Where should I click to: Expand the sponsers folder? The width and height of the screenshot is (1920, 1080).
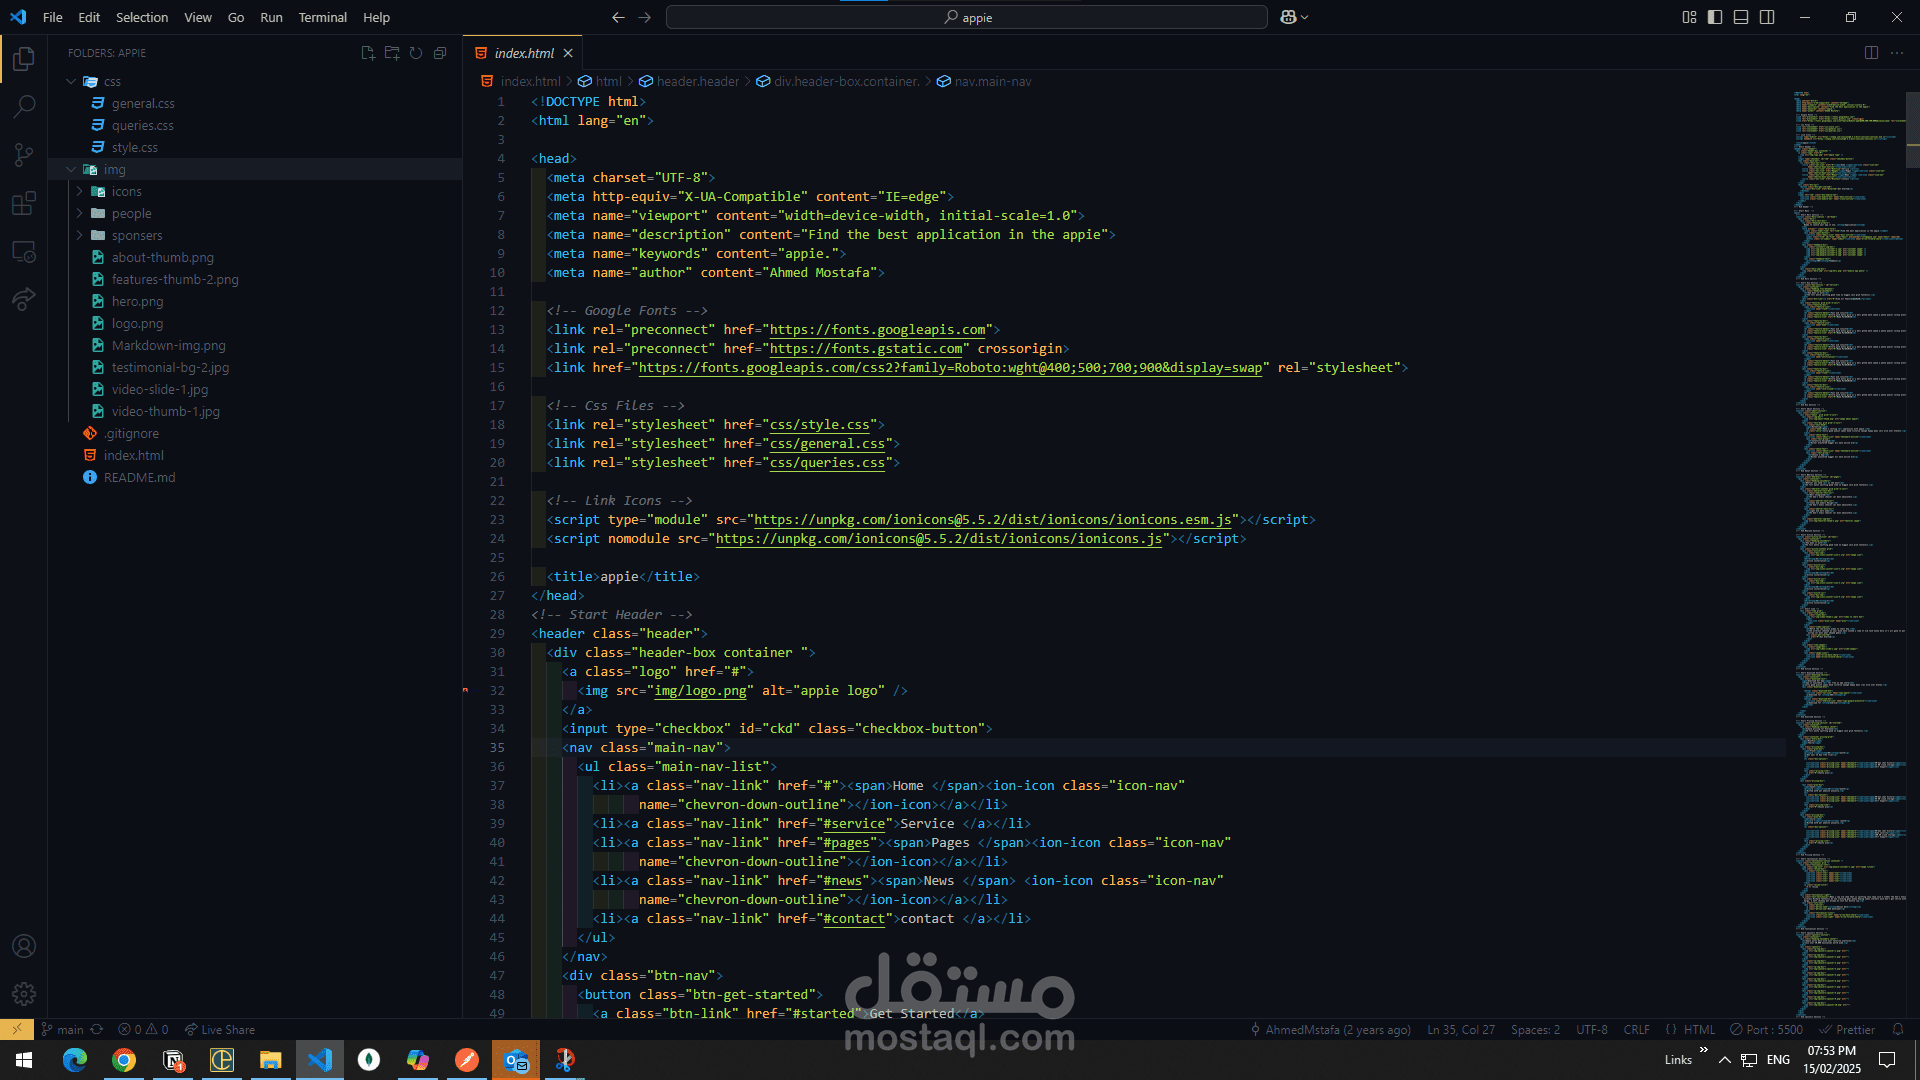coord(136,235)
